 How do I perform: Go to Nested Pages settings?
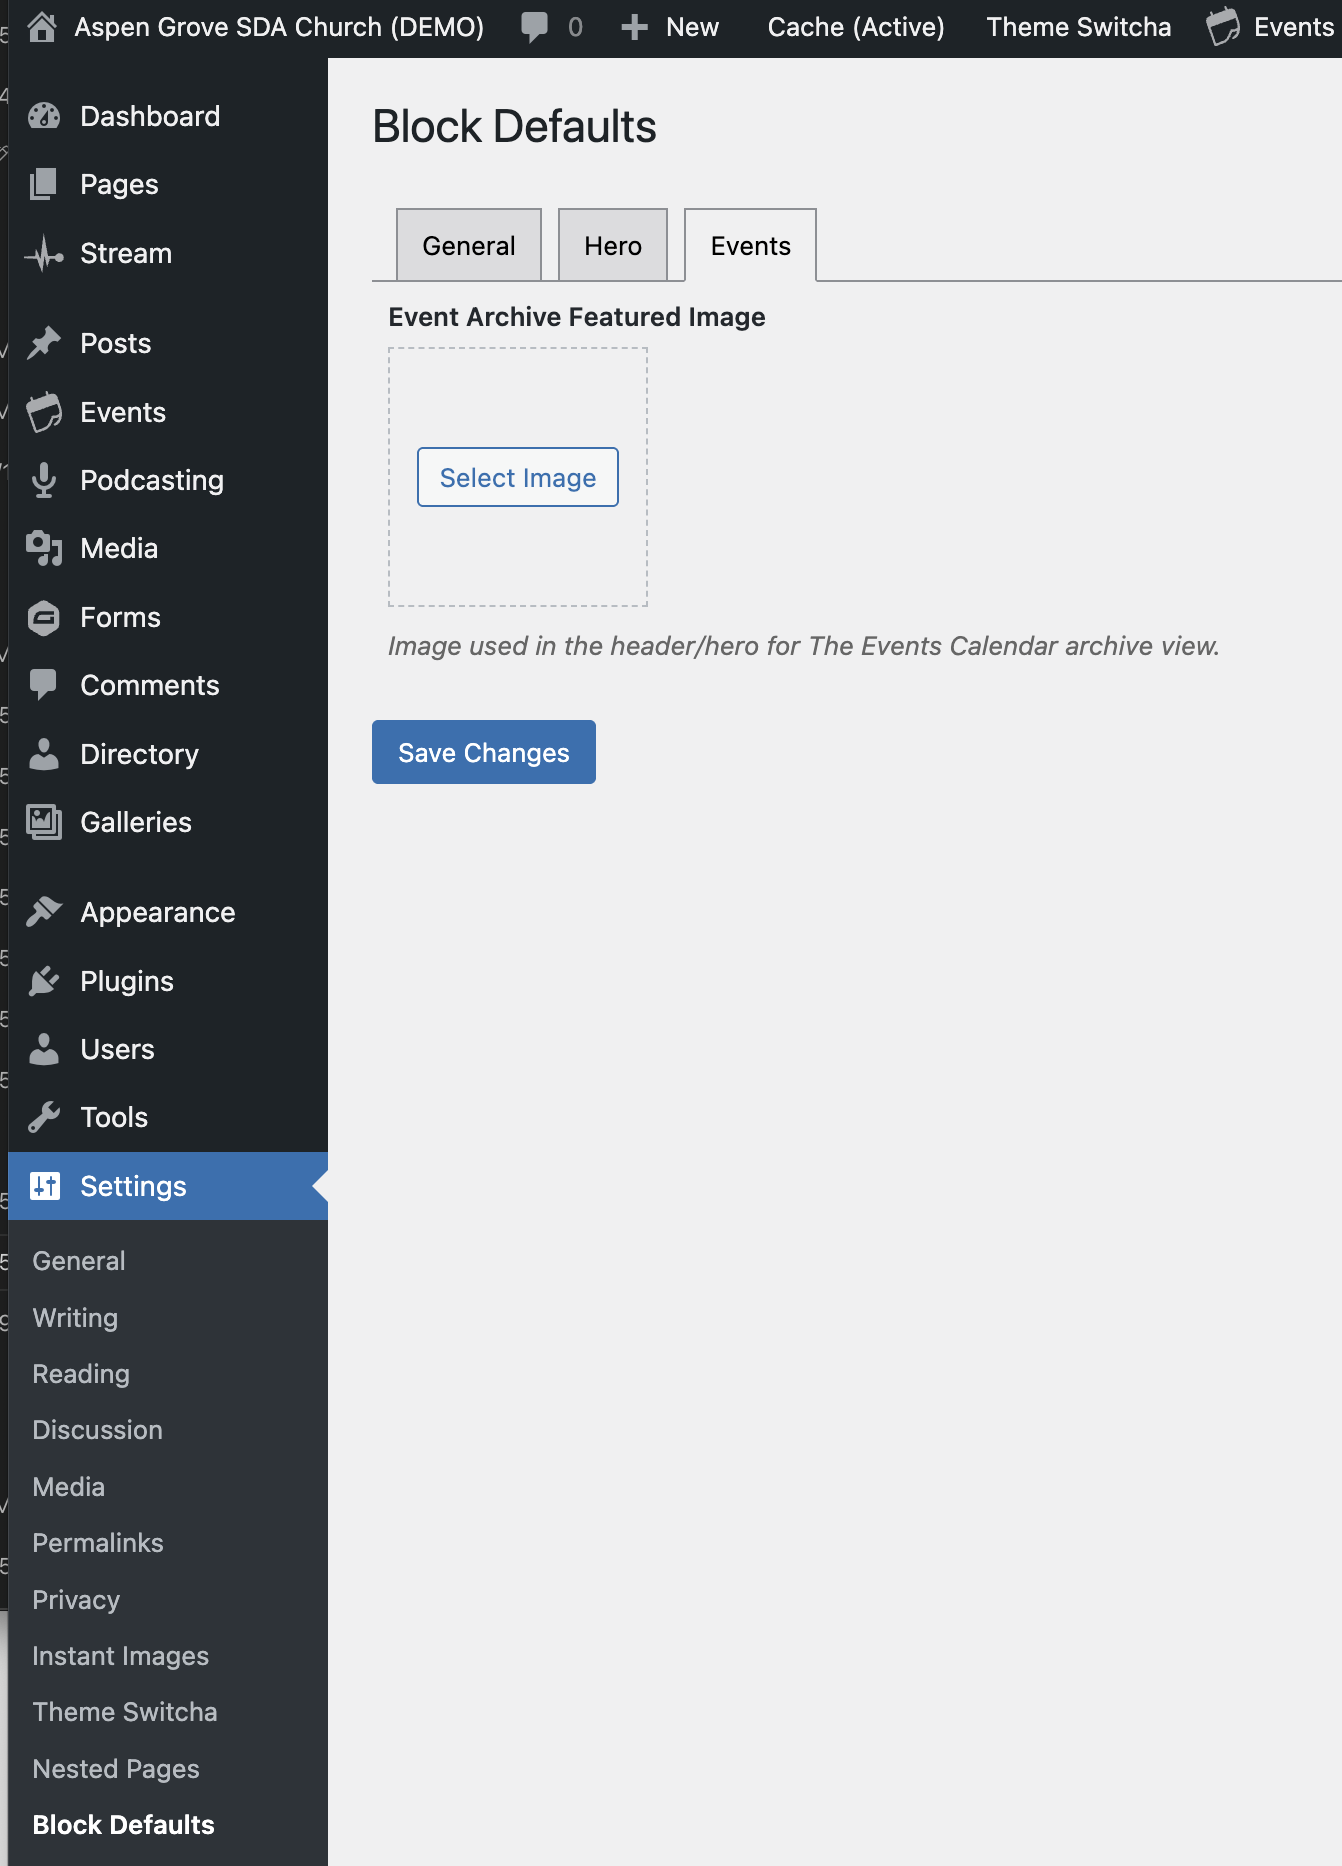coord(116,1769)
